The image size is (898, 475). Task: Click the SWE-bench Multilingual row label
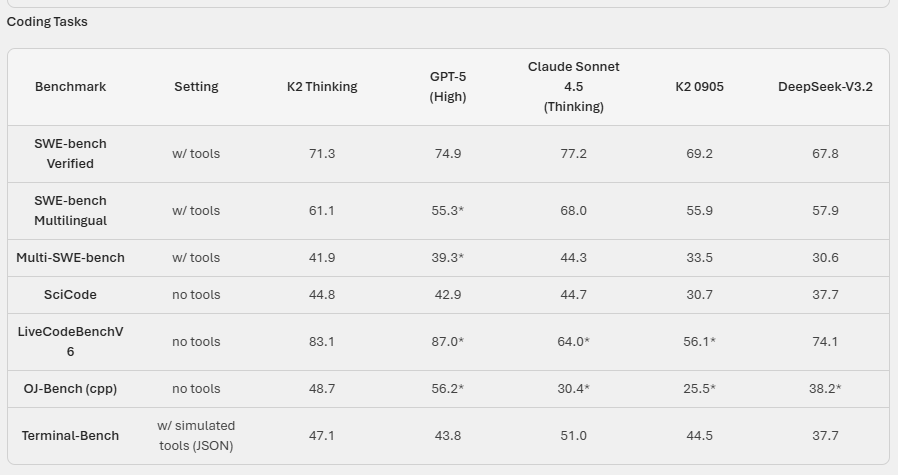[70, 211]
